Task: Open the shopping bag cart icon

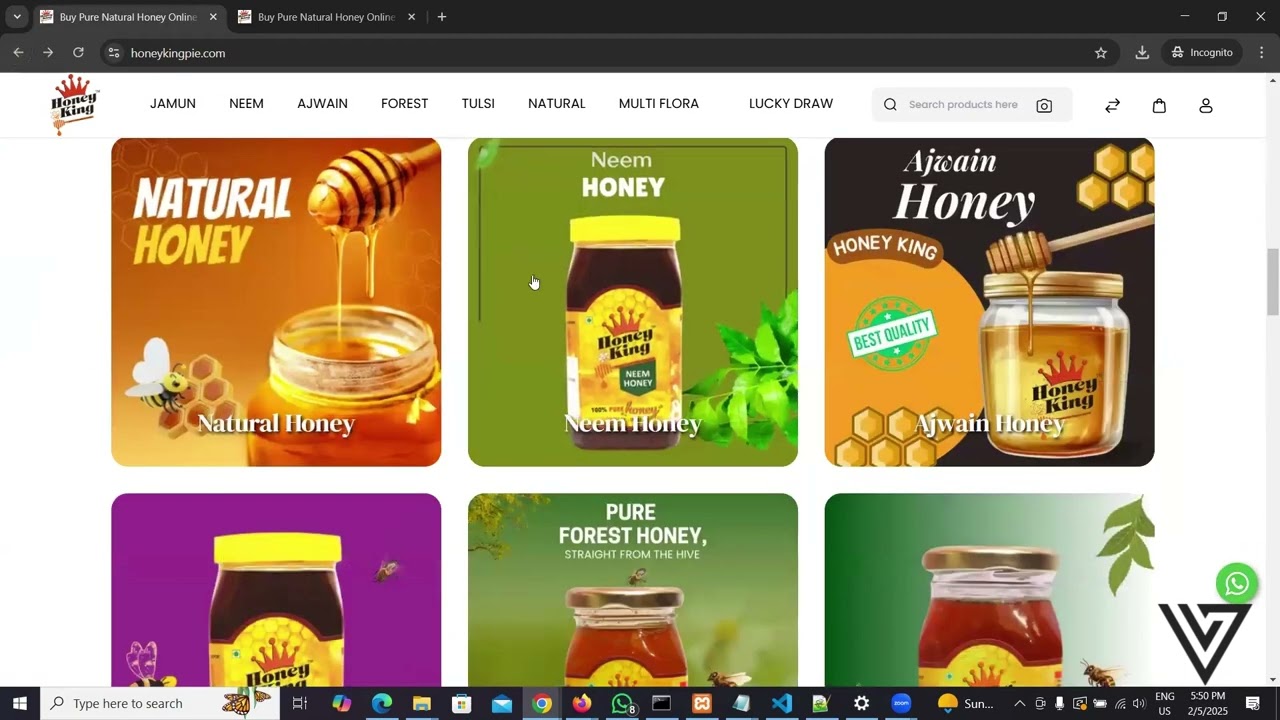Action: click(x=1159, y=105)
